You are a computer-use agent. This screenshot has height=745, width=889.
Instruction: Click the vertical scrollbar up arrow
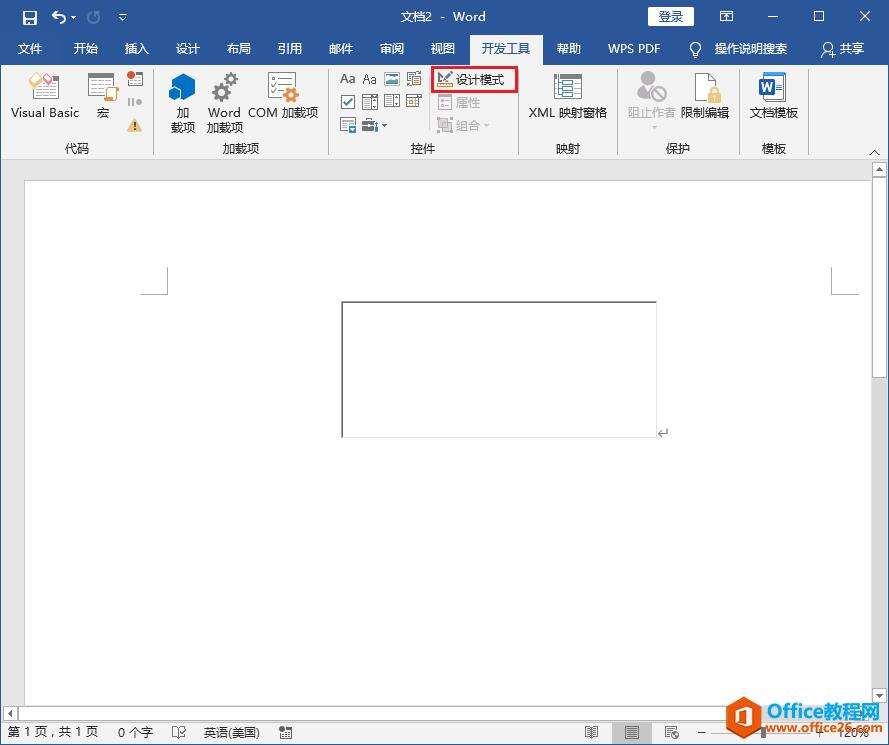tap(879, 170)
